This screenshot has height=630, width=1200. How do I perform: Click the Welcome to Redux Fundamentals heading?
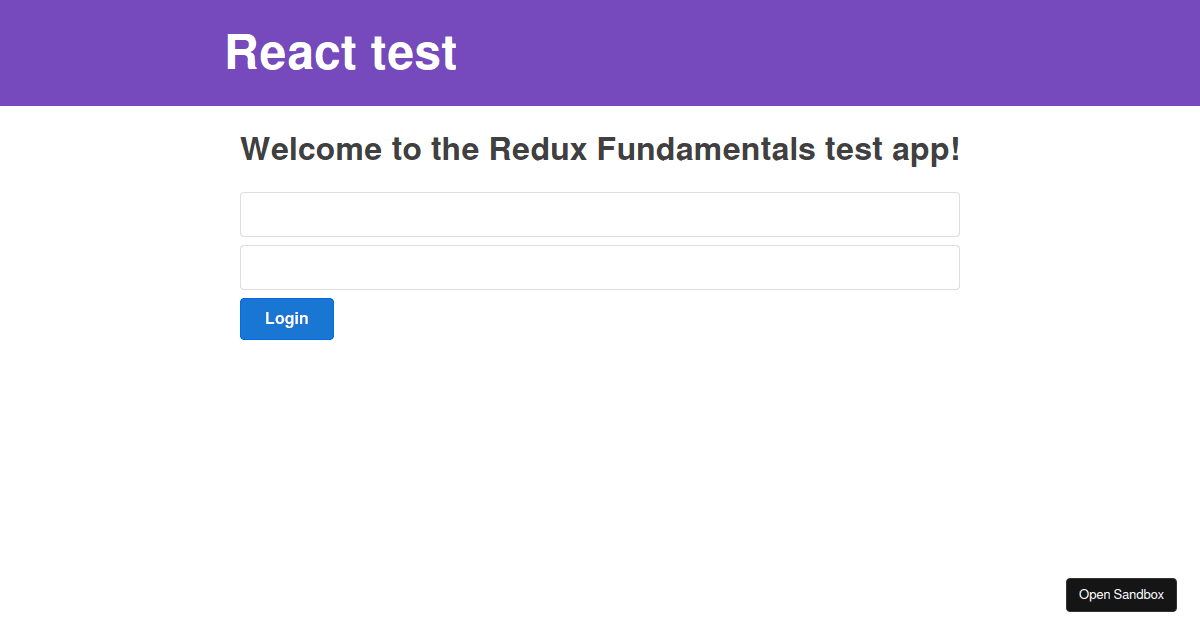599,149
